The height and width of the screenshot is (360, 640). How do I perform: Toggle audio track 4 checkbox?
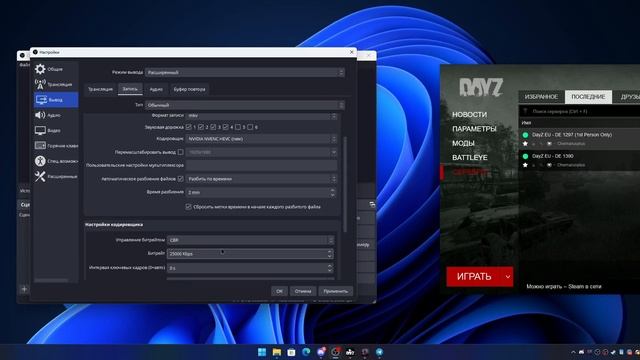[x=226, y=127]
